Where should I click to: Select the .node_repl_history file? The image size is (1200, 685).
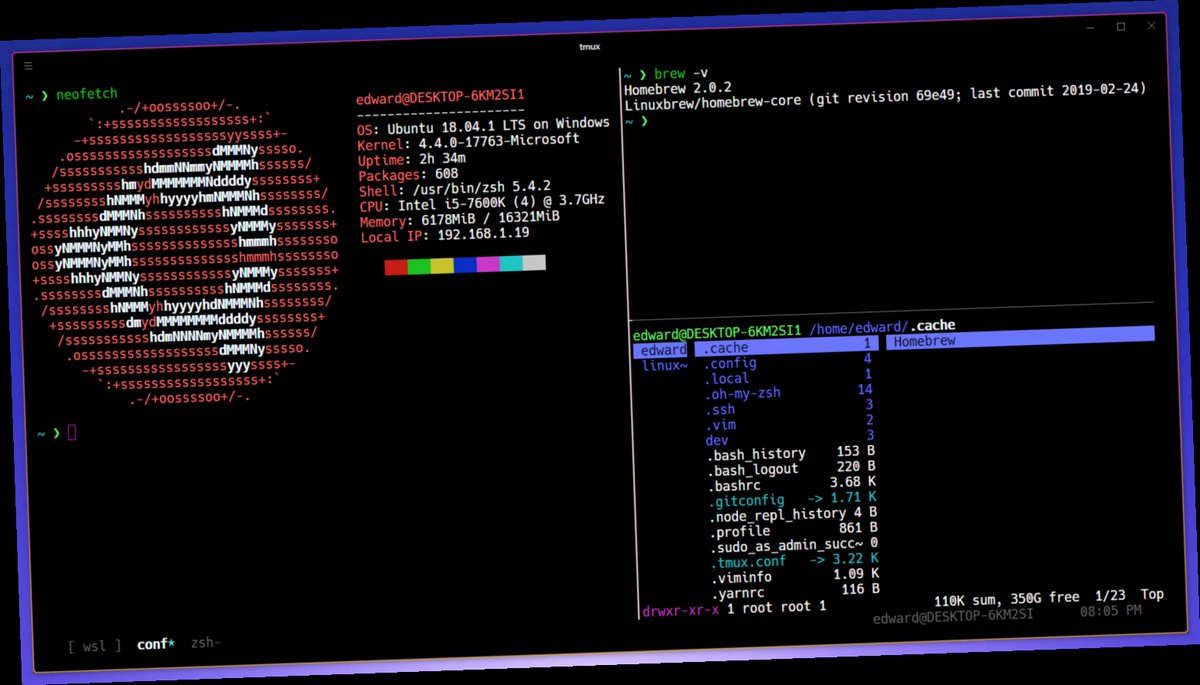pyautogui.click(x=793, y=514)
